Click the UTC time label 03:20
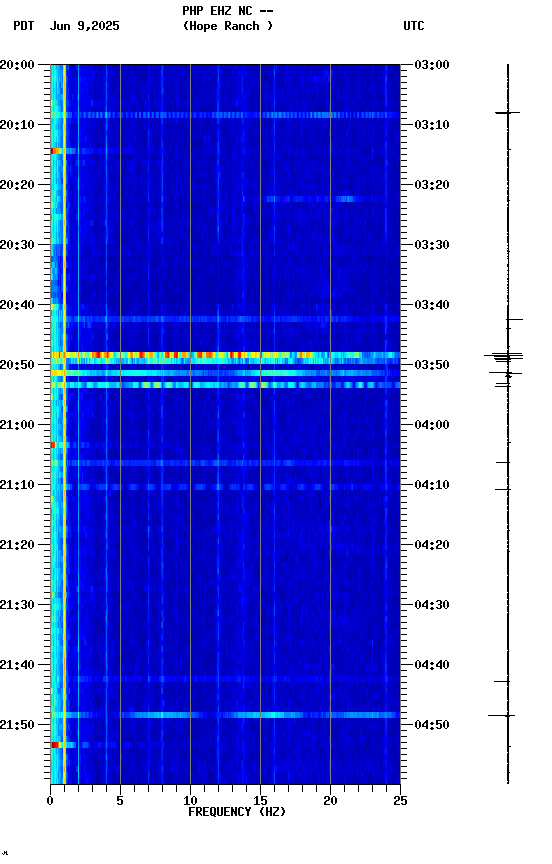 tap(432, 185)
